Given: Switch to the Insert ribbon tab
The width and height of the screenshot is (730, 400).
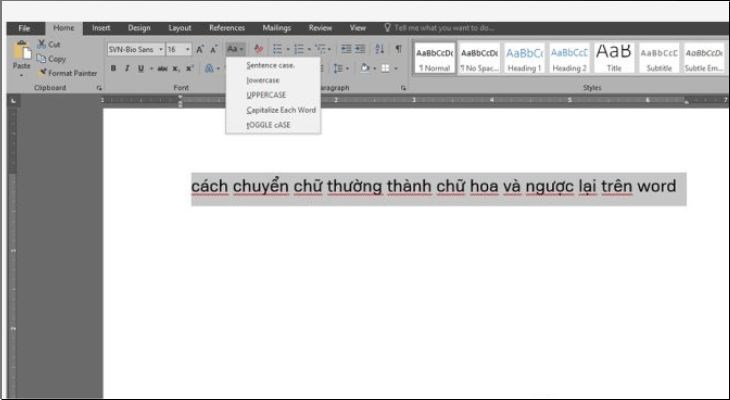Looking at the screenshot, I should tap(101, 28).
